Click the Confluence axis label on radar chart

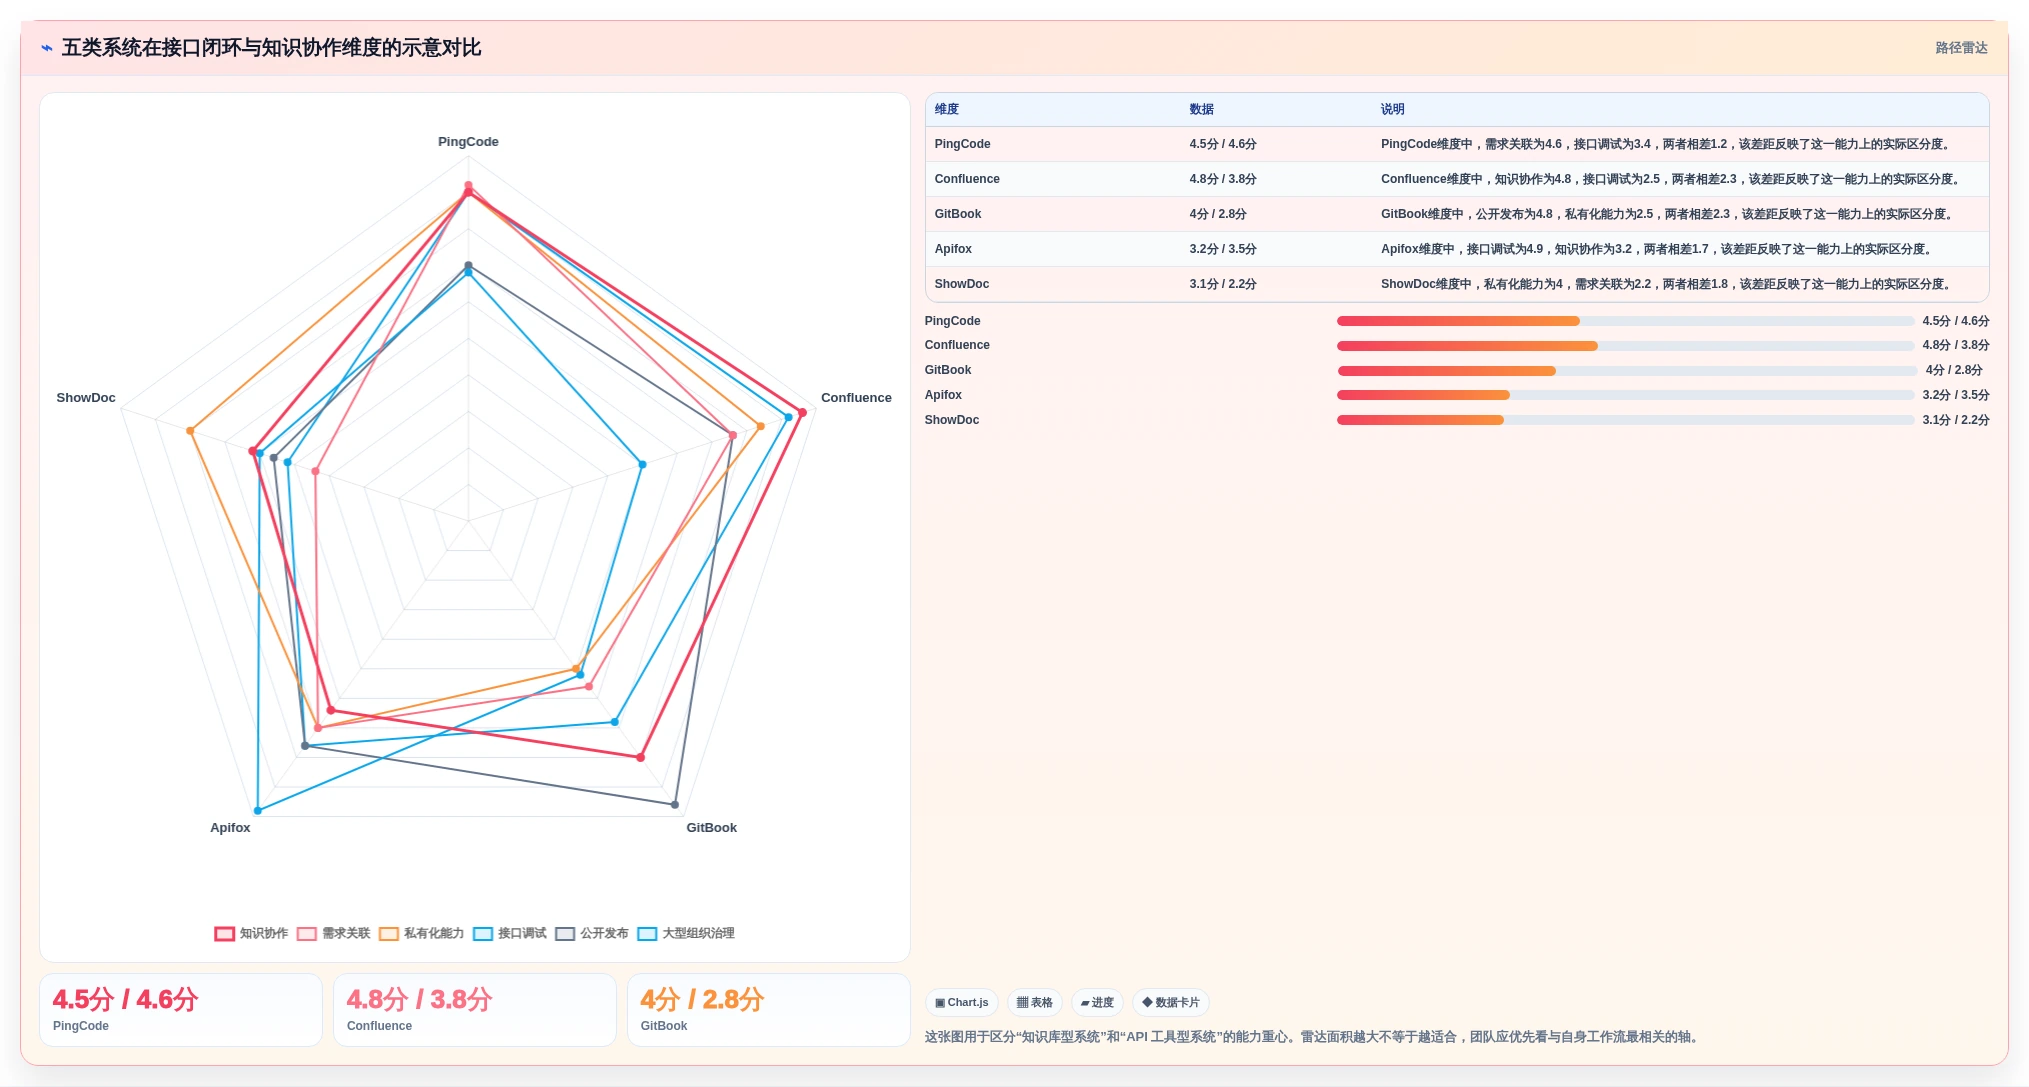tap(856, 398)
